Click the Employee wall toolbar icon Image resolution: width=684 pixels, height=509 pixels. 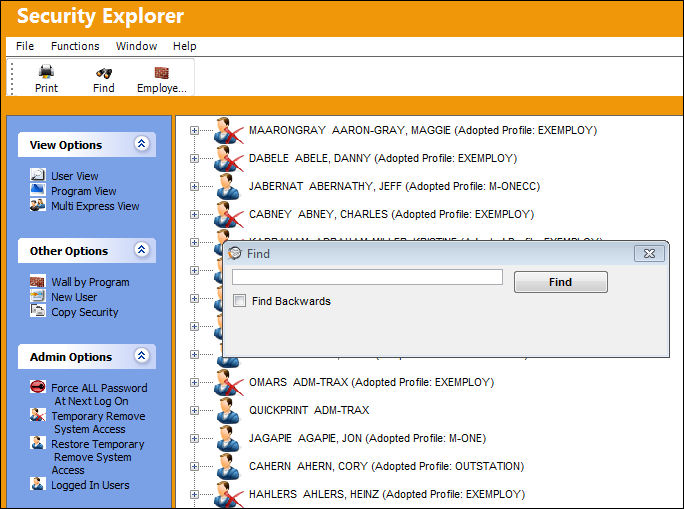(x=161, y=72)
